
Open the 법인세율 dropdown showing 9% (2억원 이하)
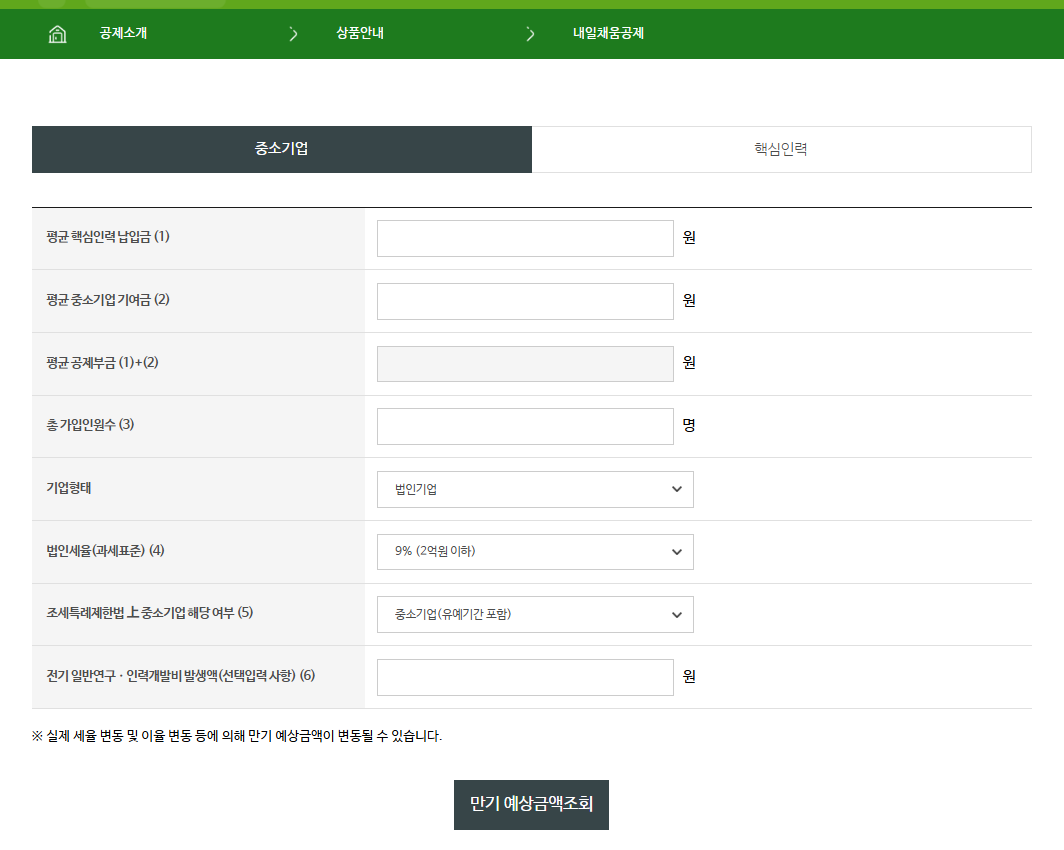point(535,552)
